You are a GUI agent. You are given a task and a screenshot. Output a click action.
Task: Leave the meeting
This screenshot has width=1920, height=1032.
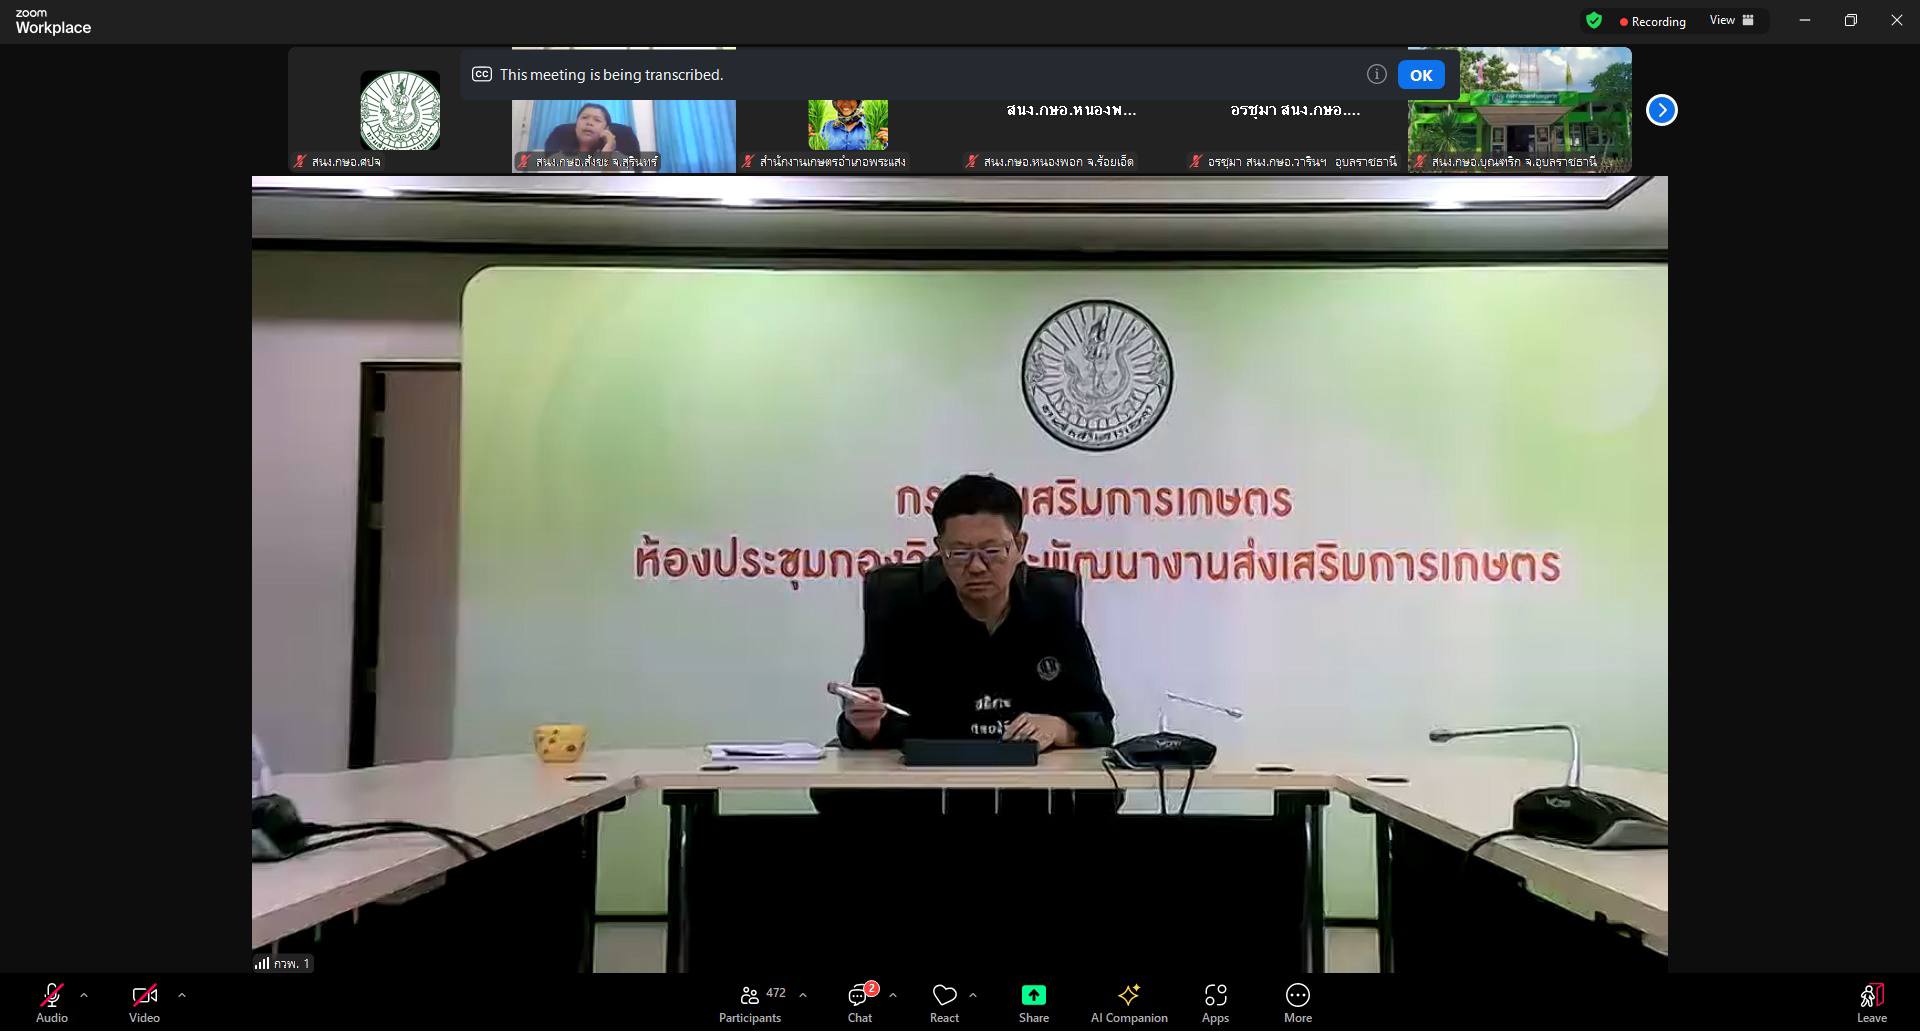(x=1871, y=1003)
